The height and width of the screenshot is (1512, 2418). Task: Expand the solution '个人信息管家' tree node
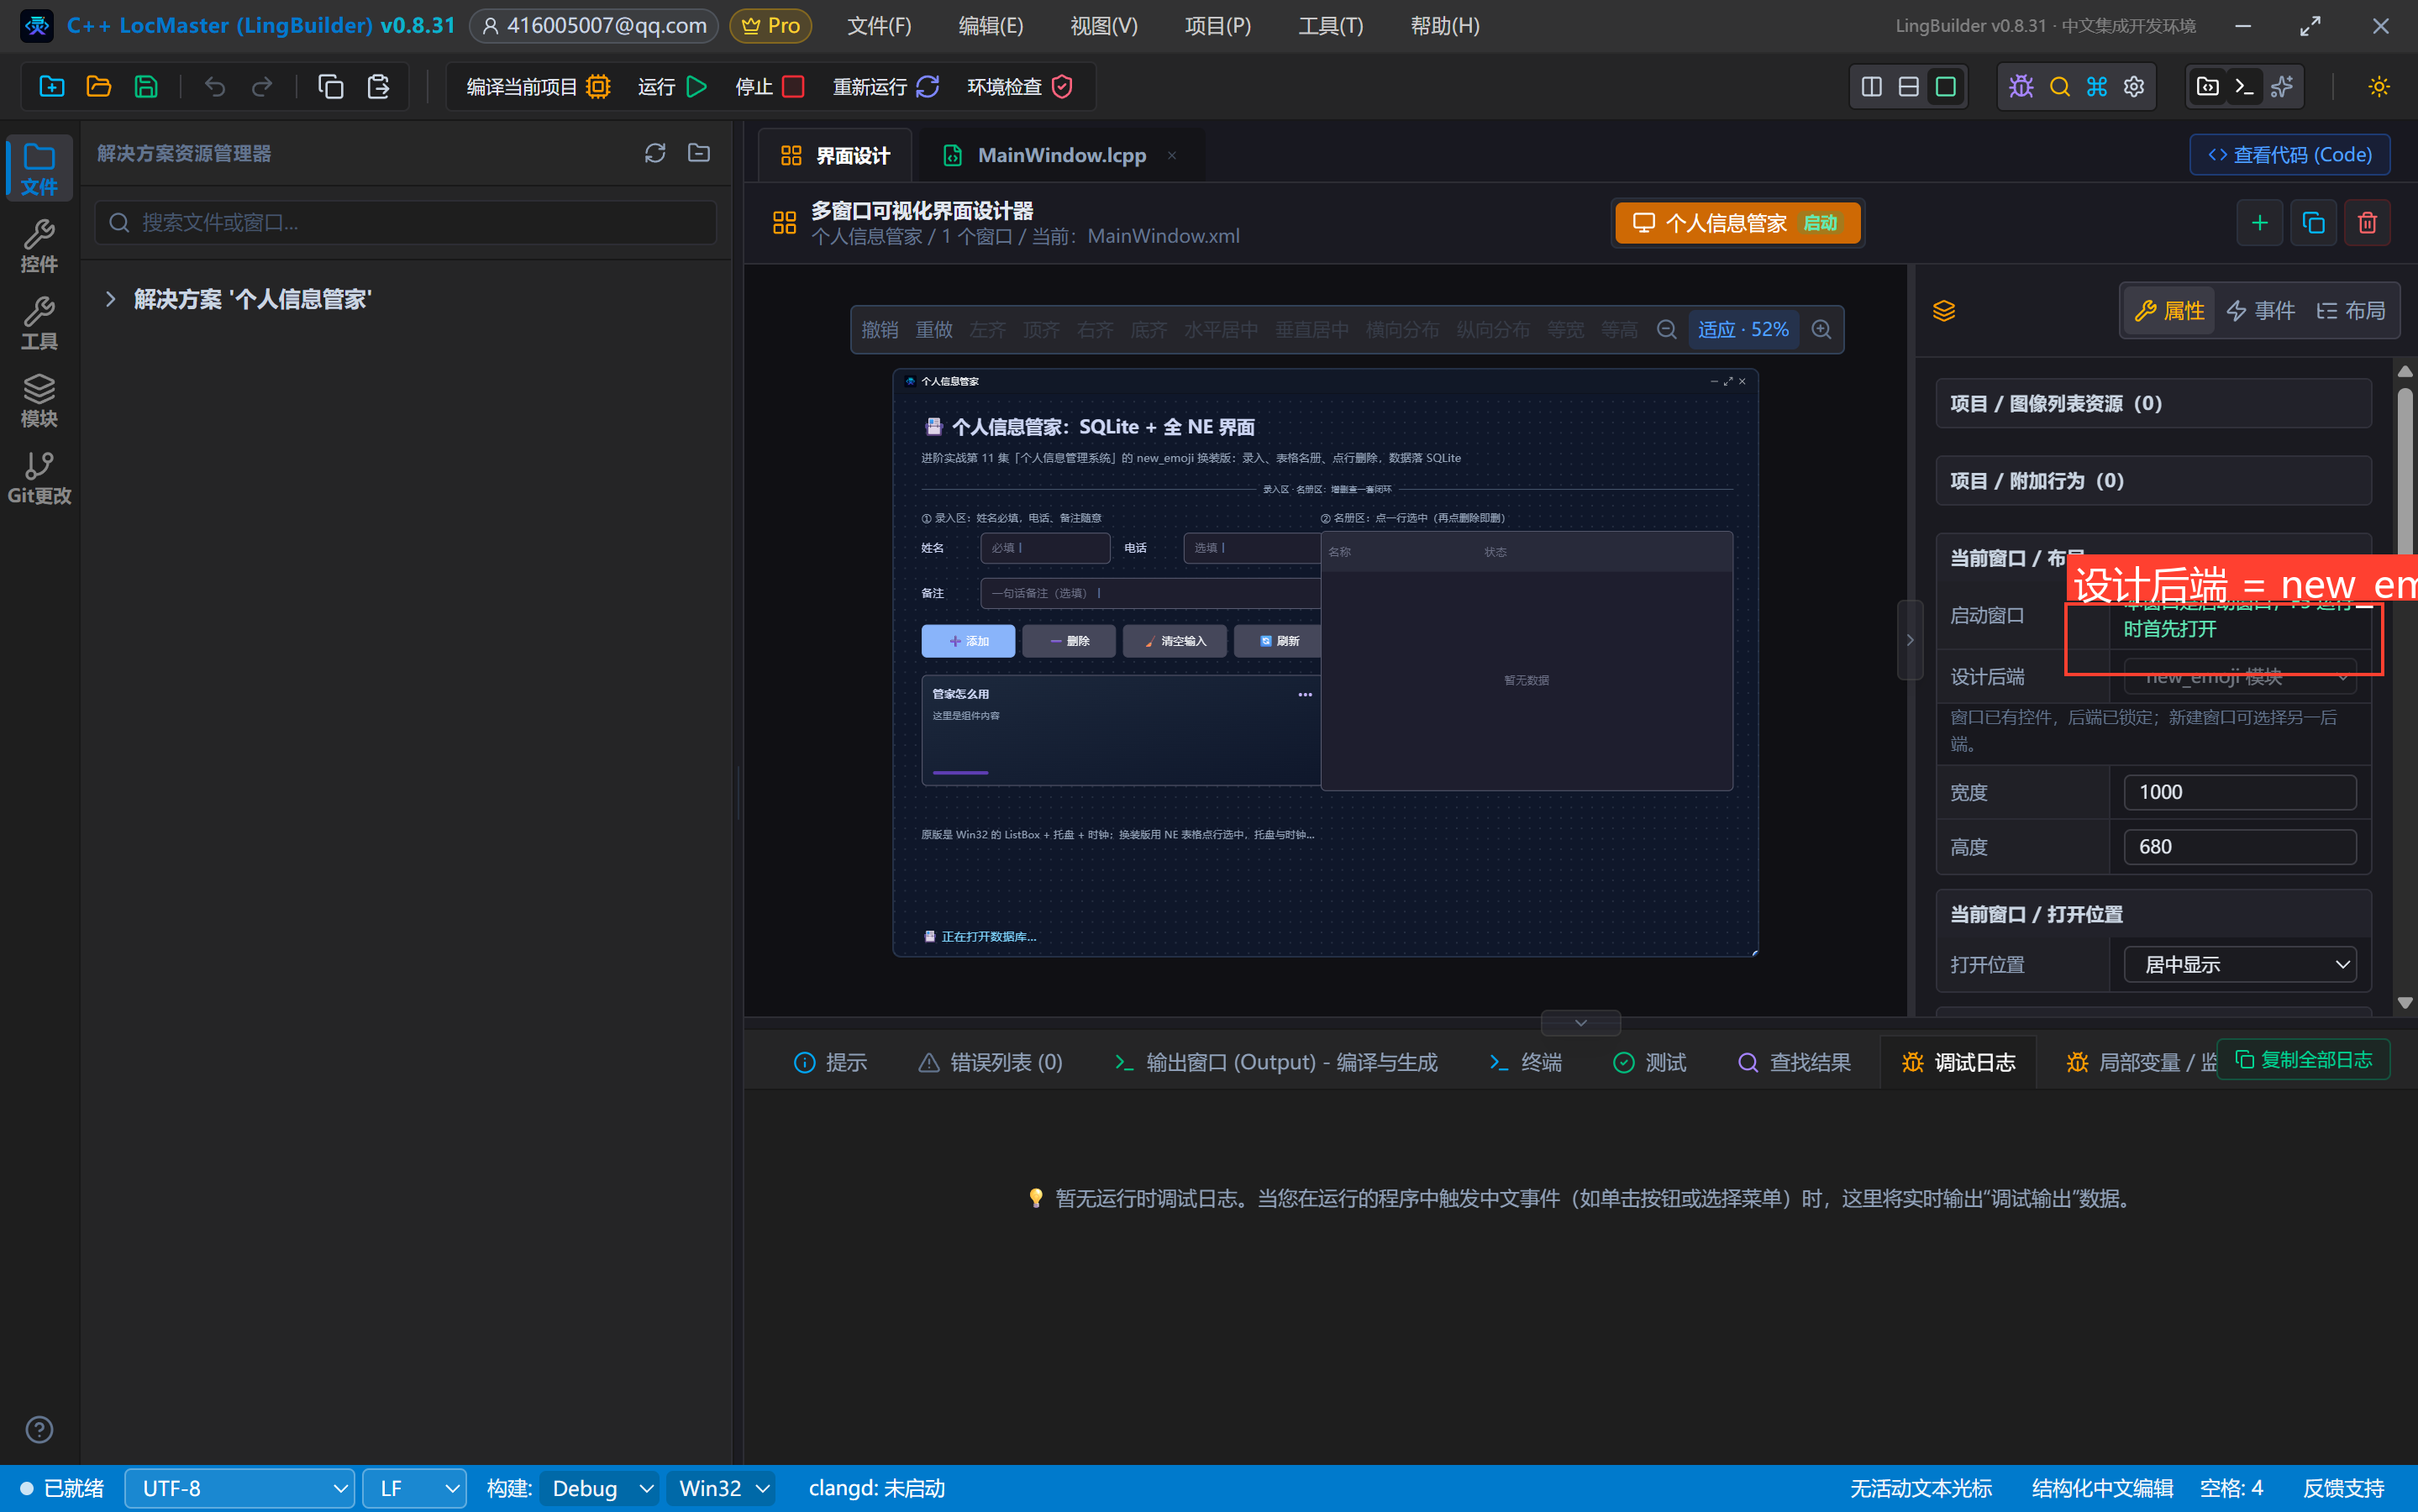[111, 299]
